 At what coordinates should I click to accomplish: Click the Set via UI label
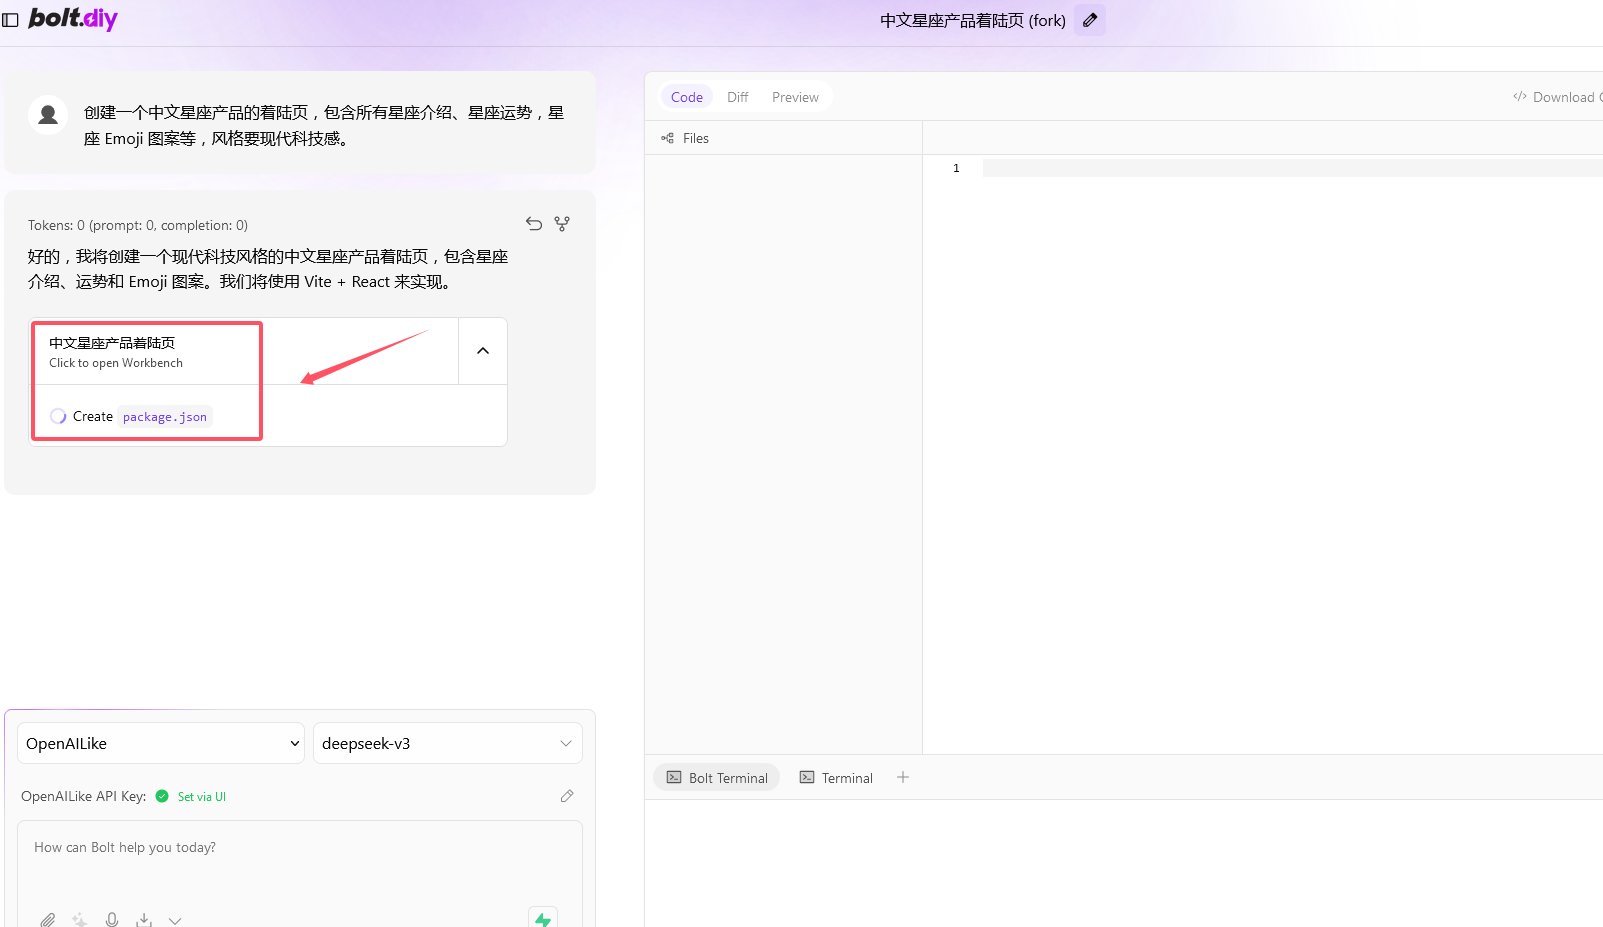(x=202, y=797)
